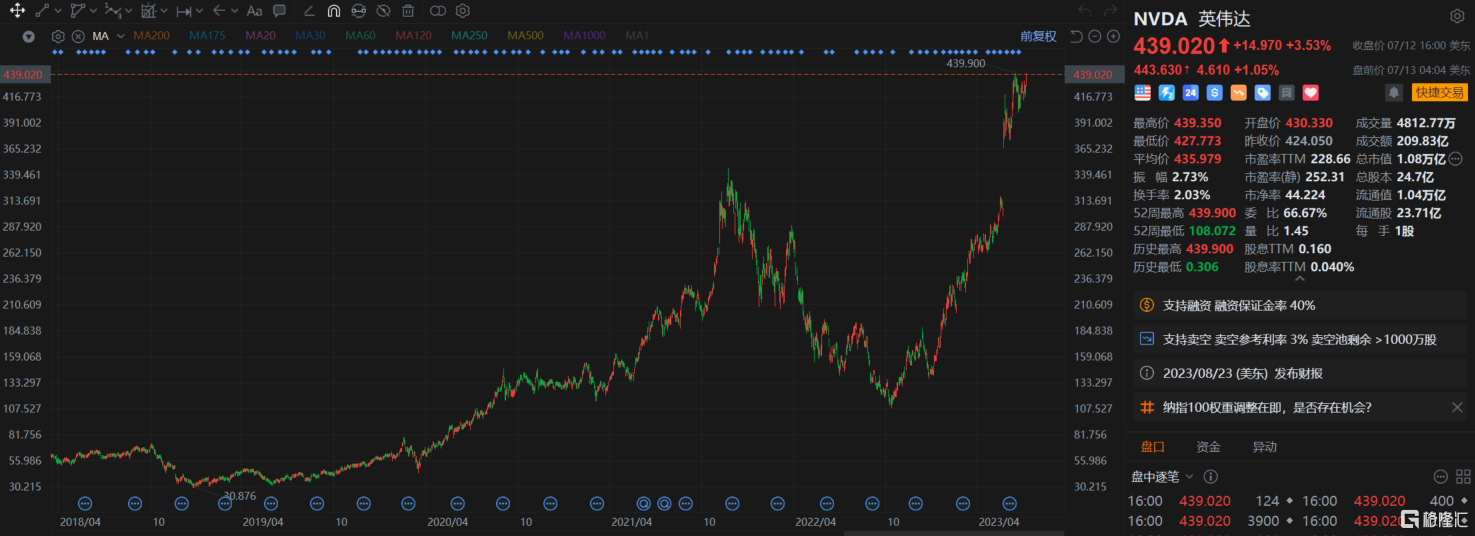This screenshot has height=536, width=1475.
Task: Toggle the MA175 moving average line
Action: [x=207, y=36]
